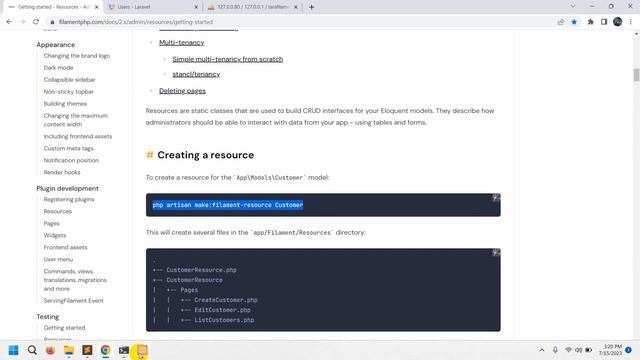Reload the current page
The image size is (640, 360).
(x=36, y=22)
